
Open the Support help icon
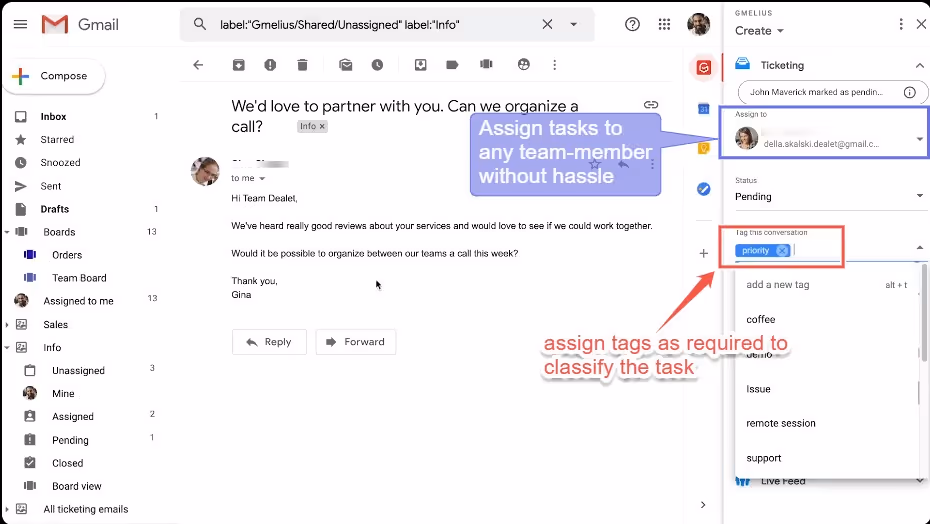coord(632,24)
